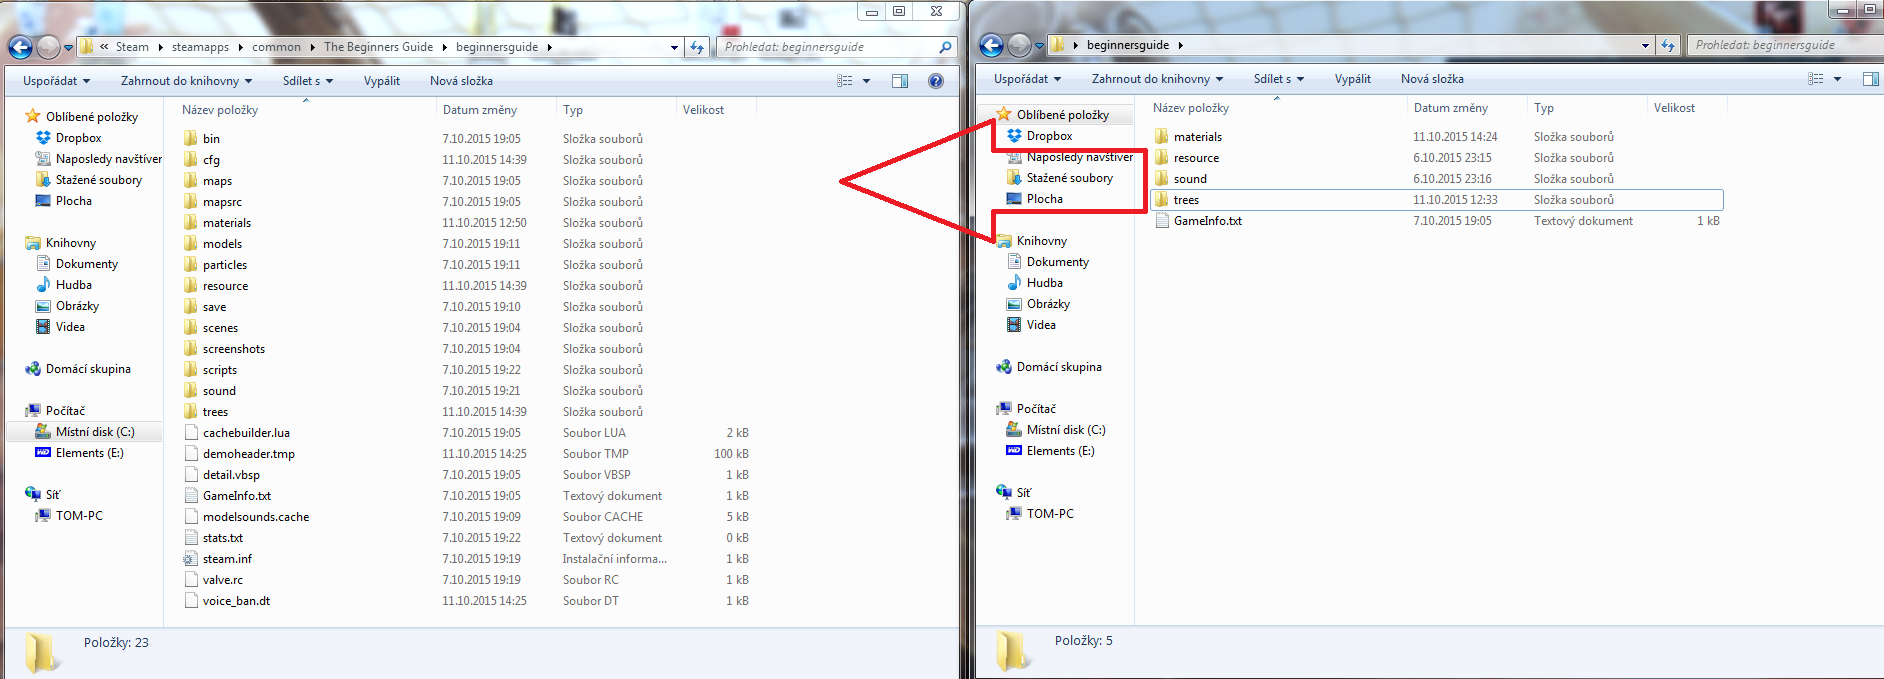Select the cachebuilder.lua file icon
Screen dimensions: 1884x679
click(191, 433)
